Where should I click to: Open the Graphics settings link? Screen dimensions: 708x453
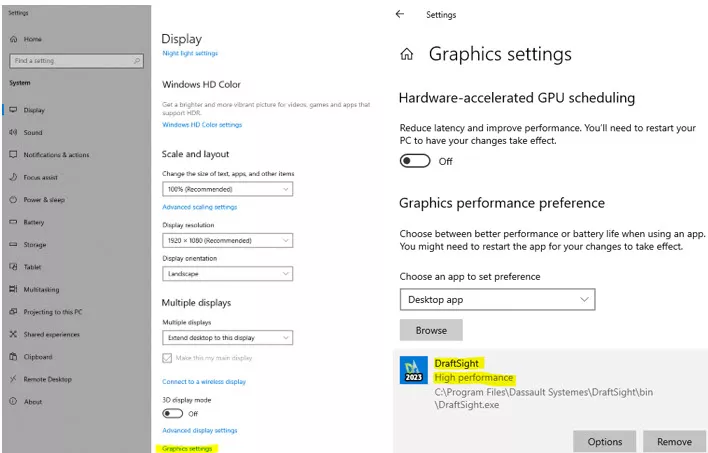pos(189,448)
